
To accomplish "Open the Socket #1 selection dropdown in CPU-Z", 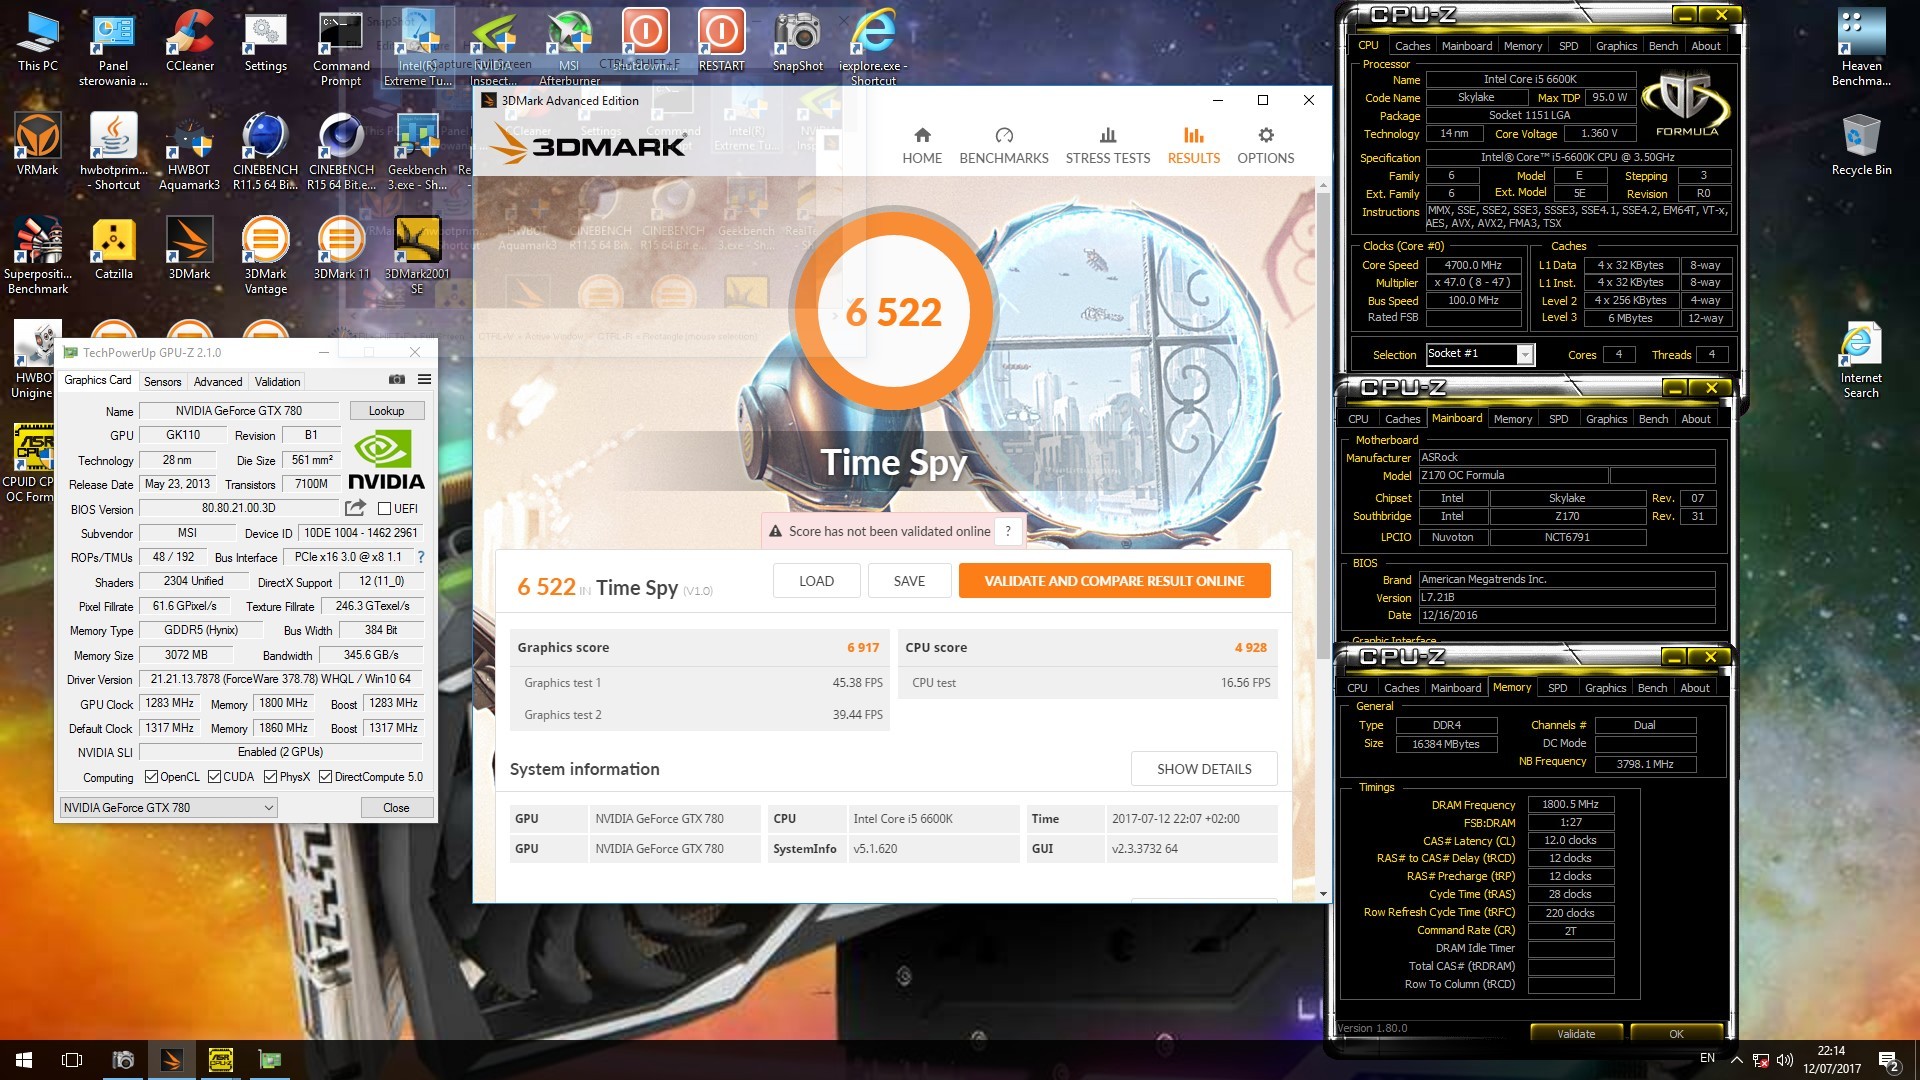I will 1479,354.
